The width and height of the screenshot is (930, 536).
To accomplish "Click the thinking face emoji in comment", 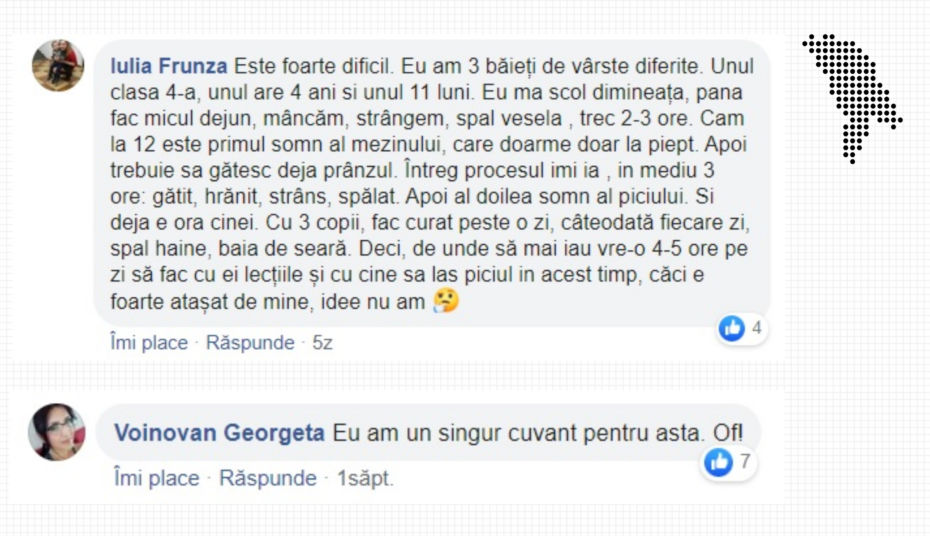I will coord(446,301).
